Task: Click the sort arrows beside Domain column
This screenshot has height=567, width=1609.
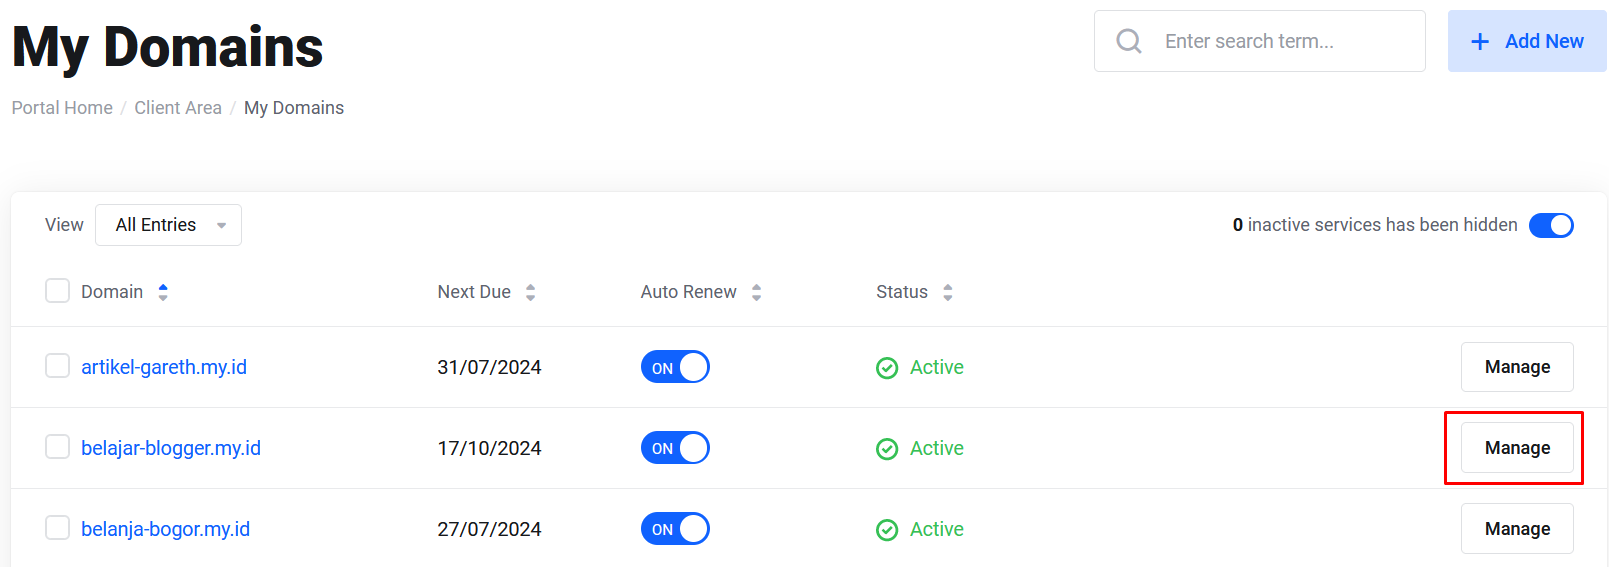Action: (x=163, y=292)
